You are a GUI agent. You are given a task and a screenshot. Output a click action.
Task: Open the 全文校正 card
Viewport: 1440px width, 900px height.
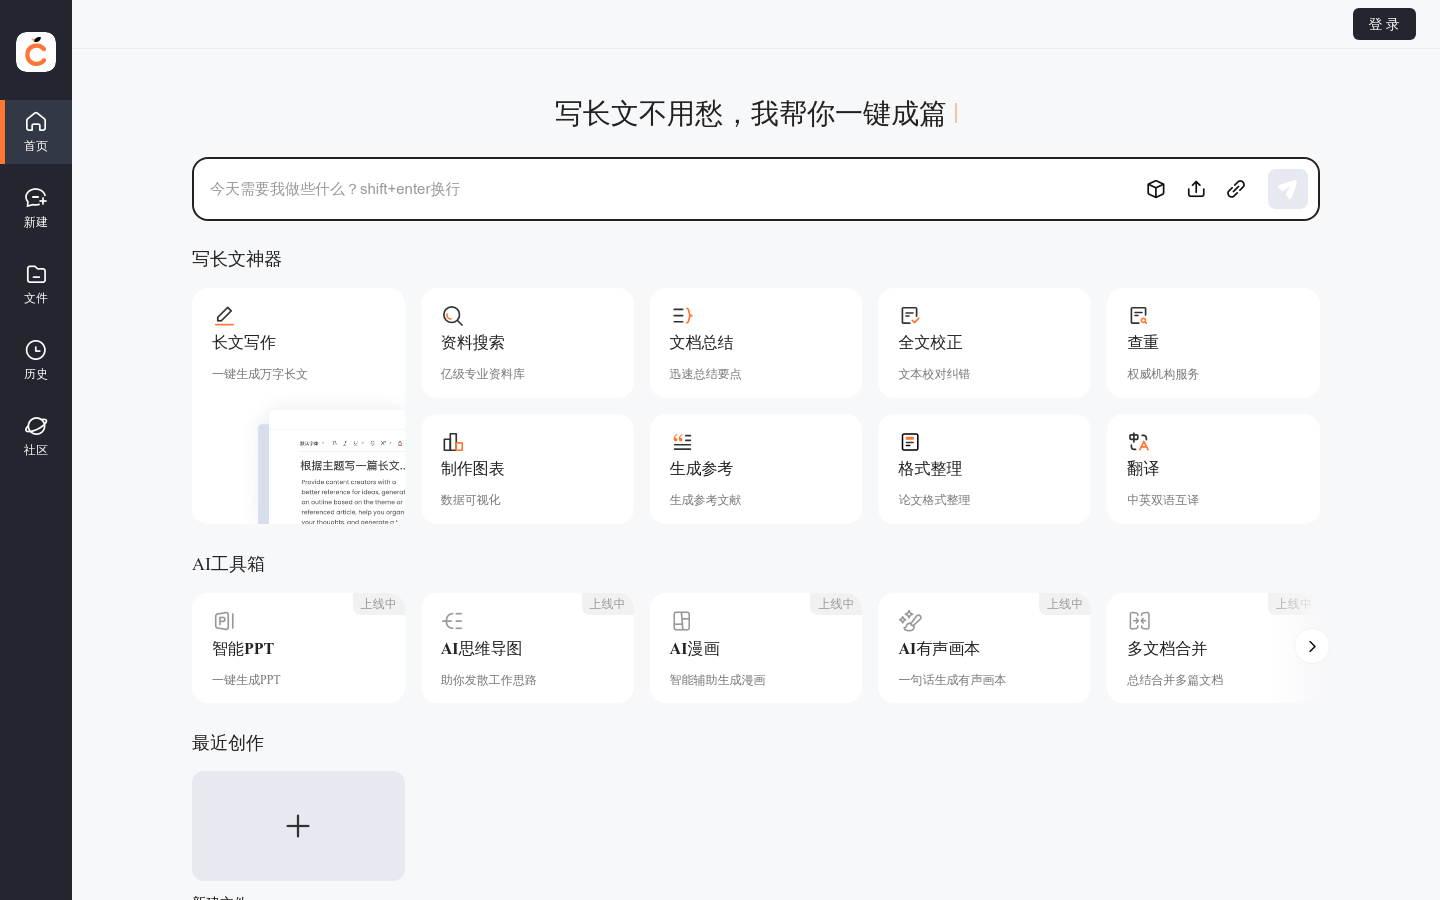click(984, 343)
